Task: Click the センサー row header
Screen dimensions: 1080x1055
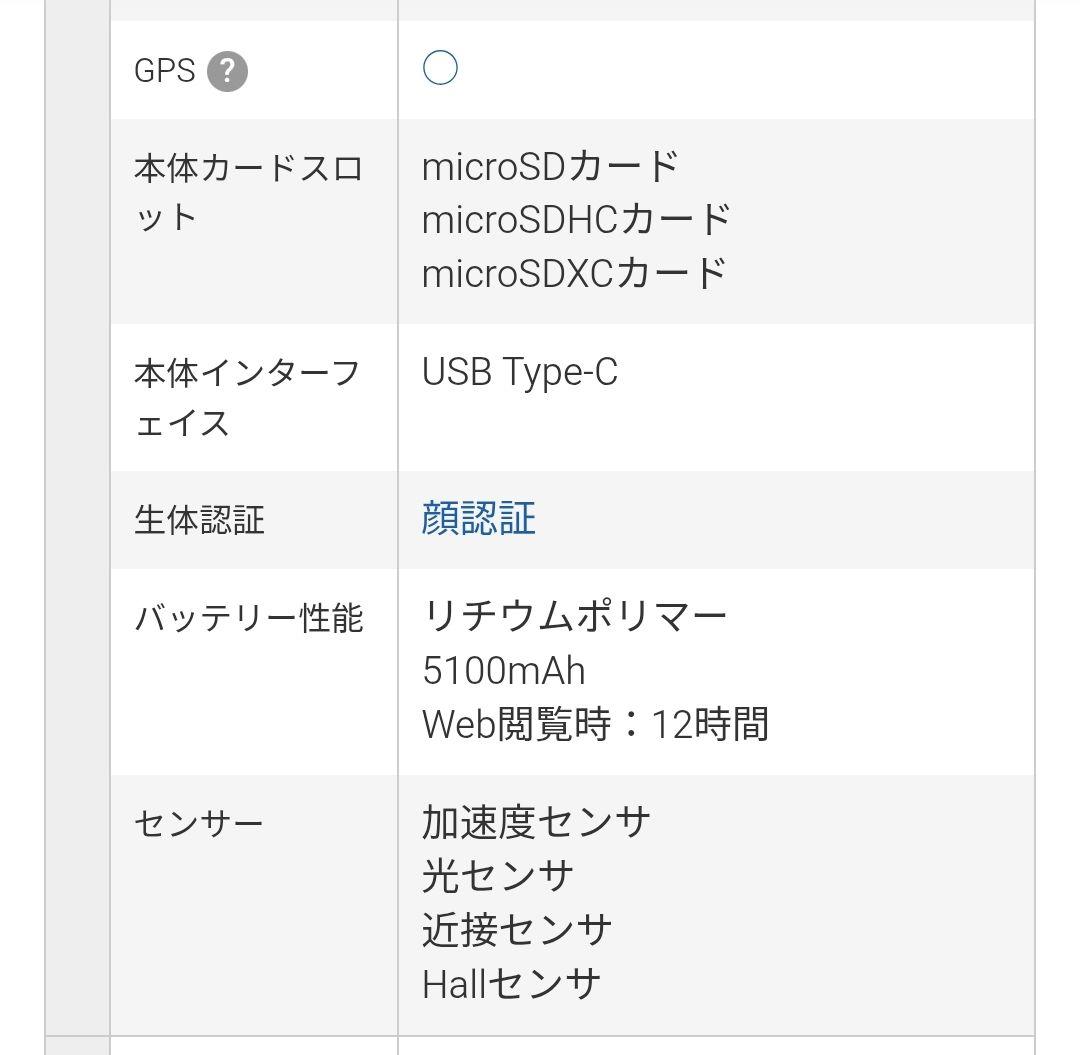Action: click(185, 821)
